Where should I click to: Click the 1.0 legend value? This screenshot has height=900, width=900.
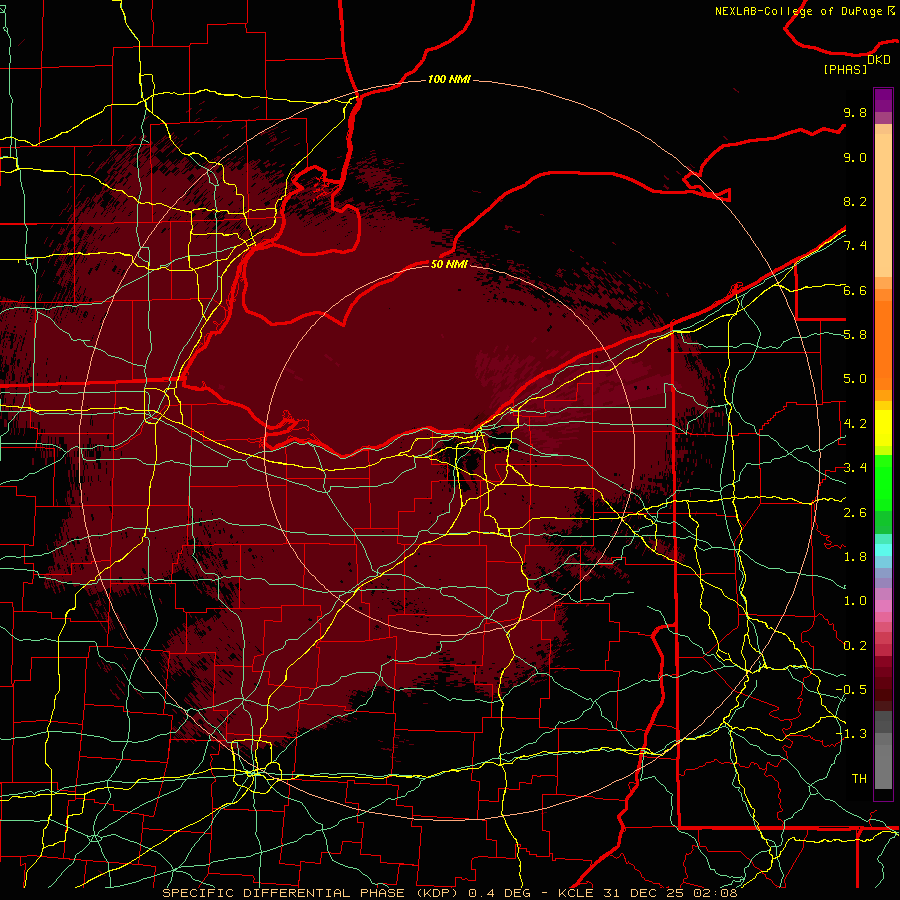(x=855, y=601)
